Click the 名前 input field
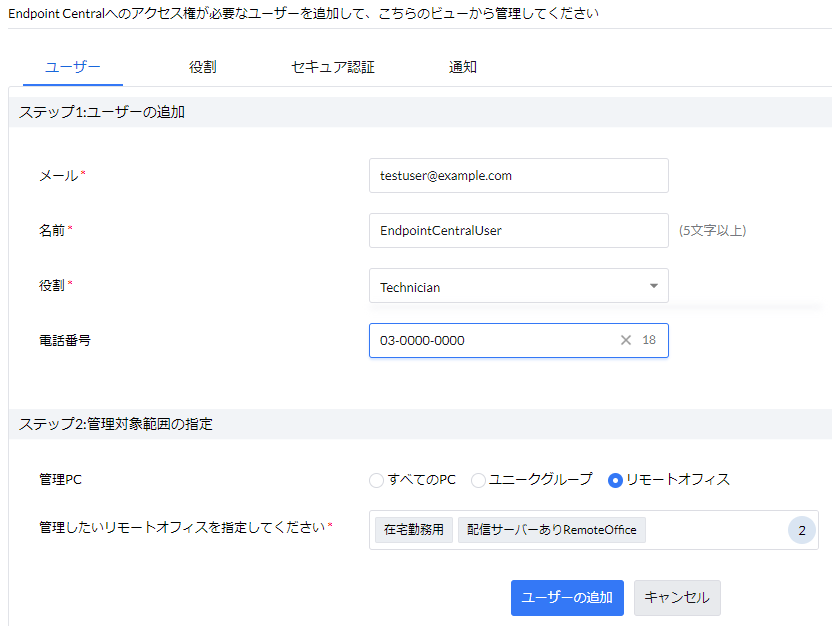 click(518, 230)
